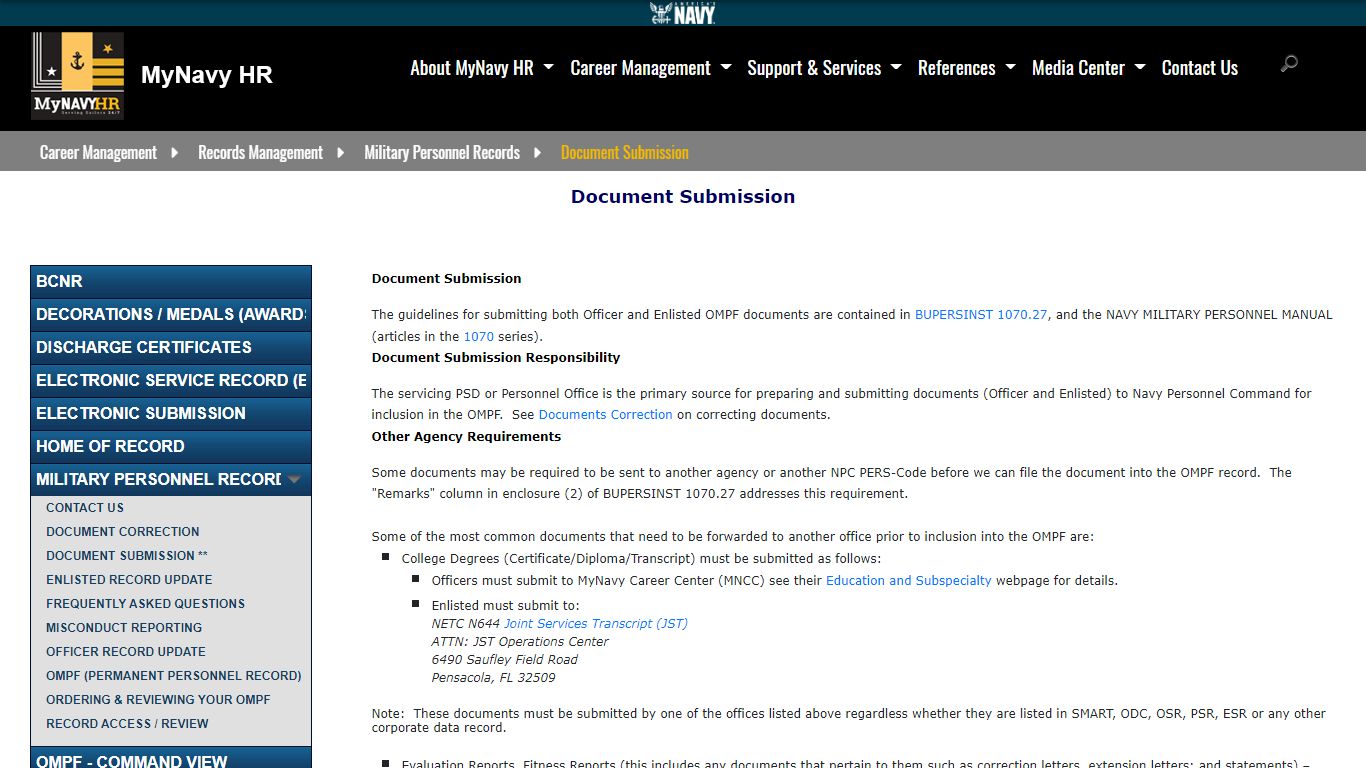Click Career Management breadcrumb
Image resolution: width=1366 pixels, height=768 pixels.
98,152
